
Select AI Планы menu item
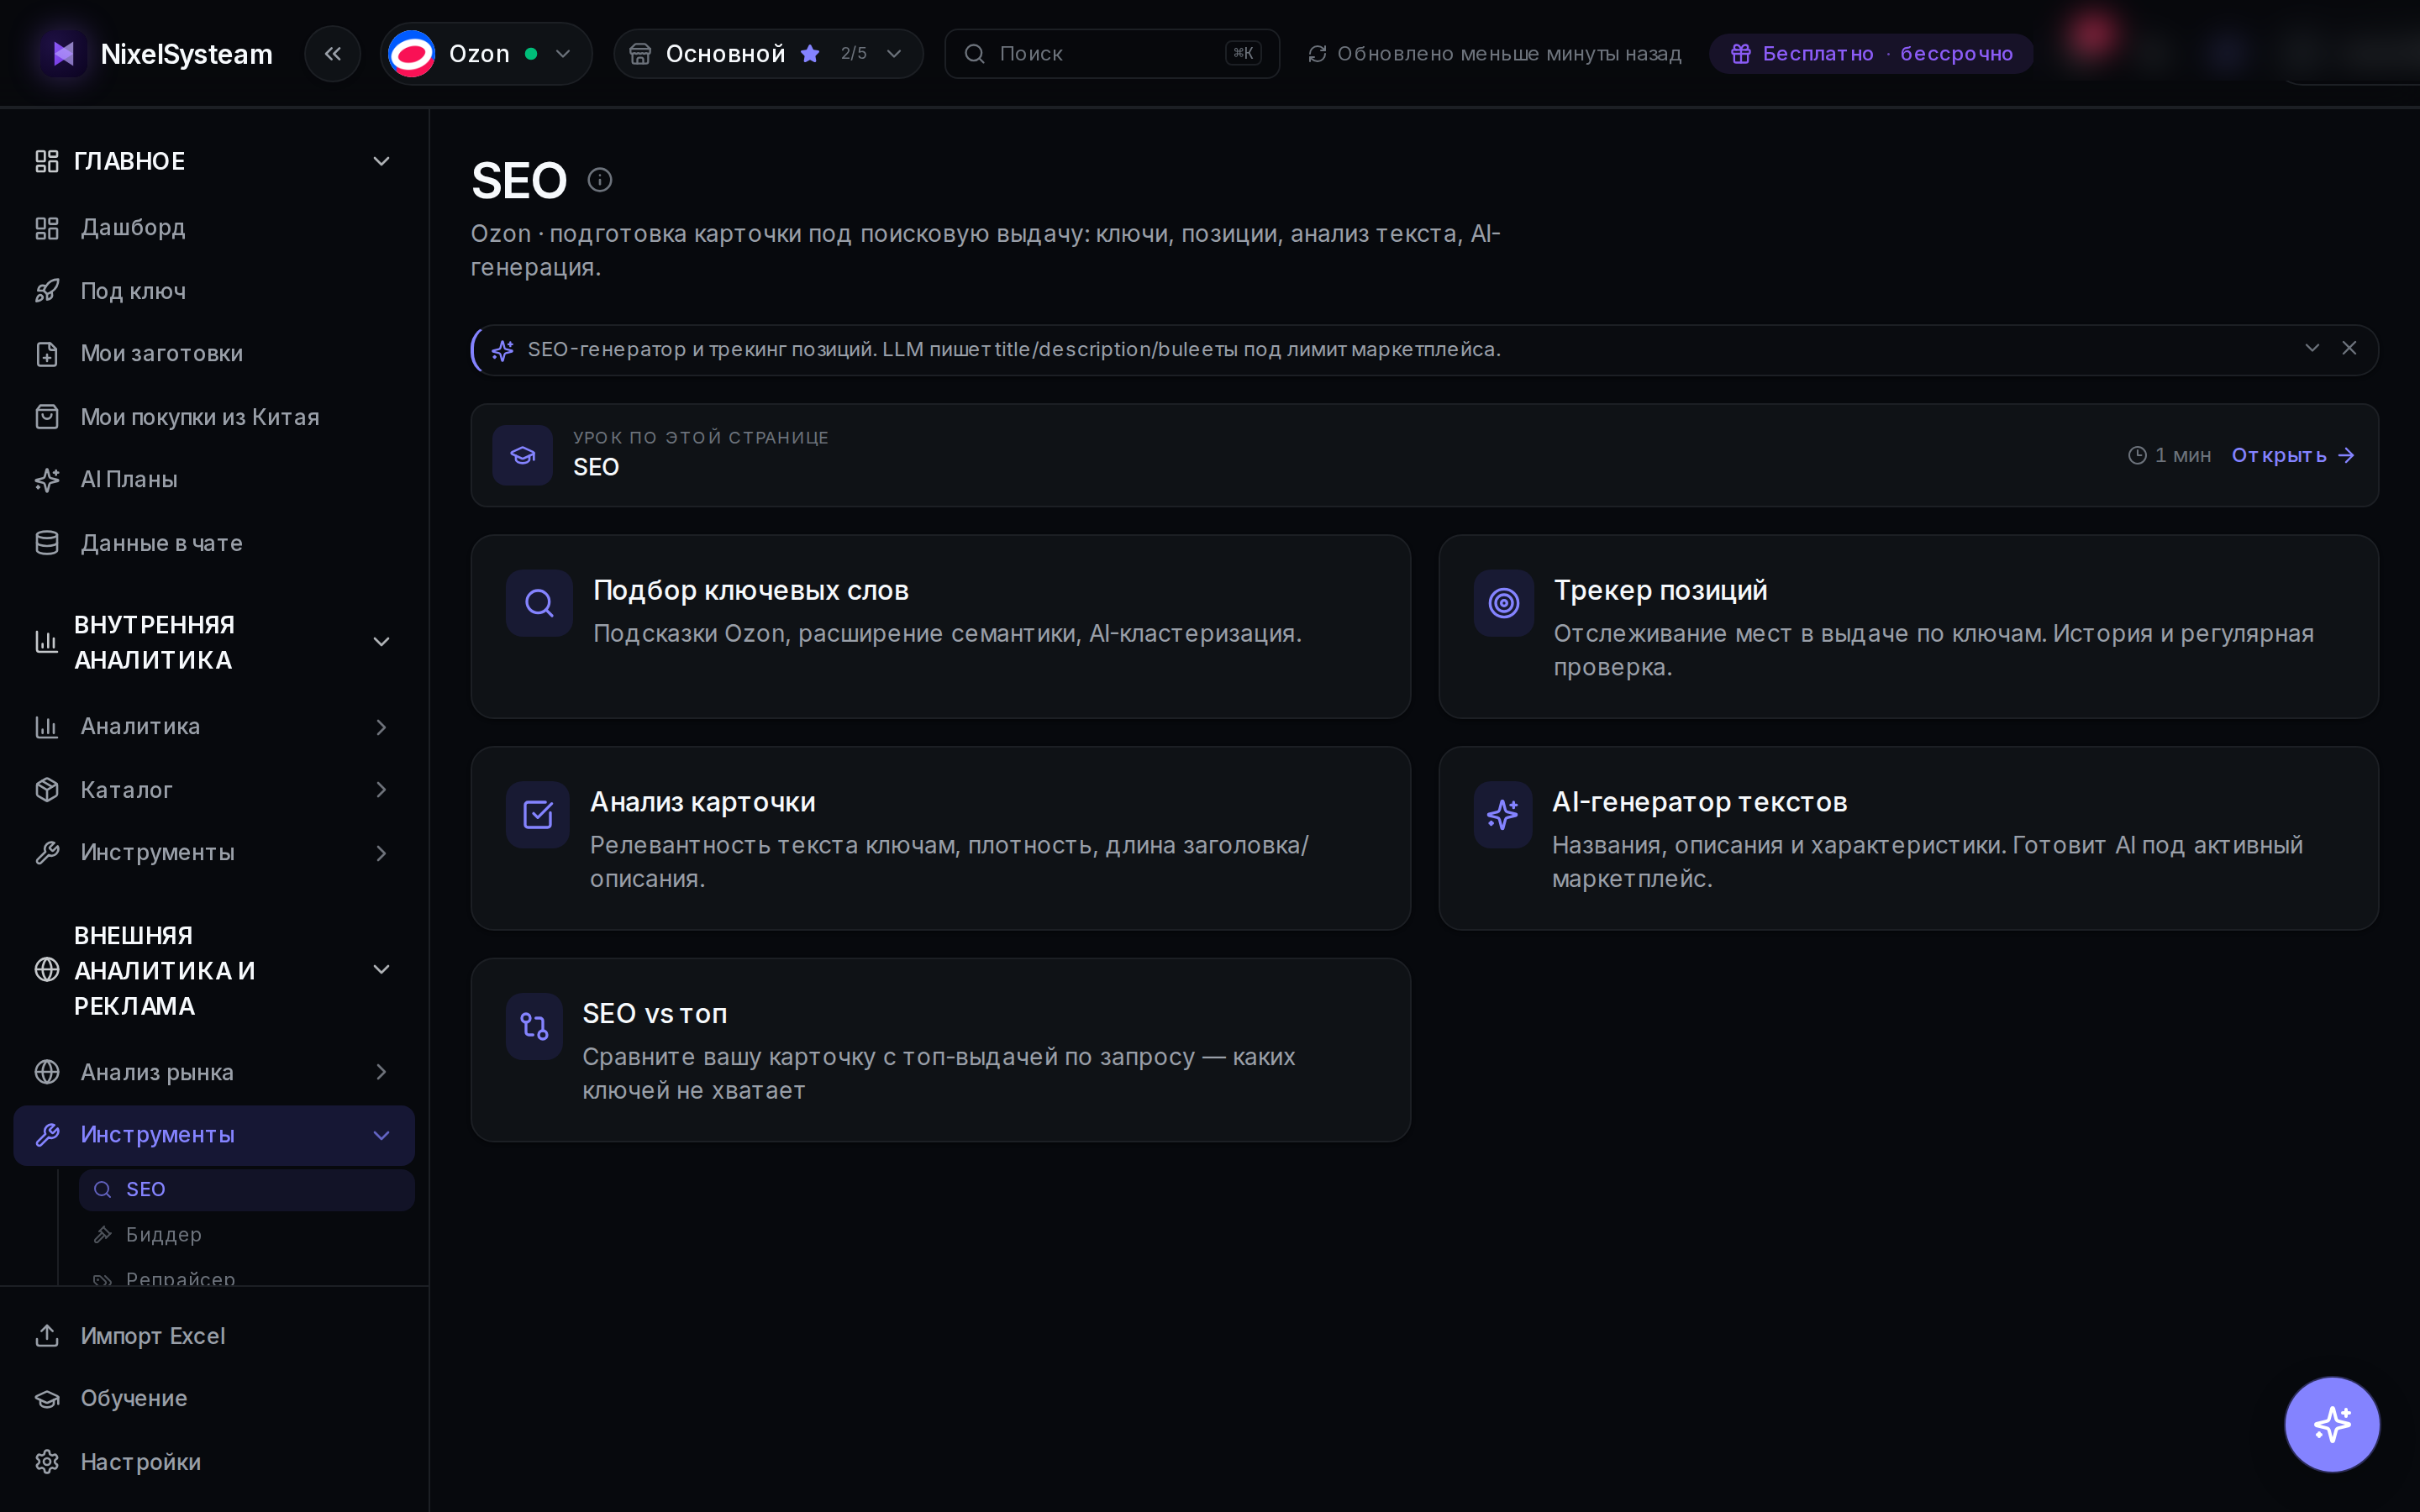pos(214,480)
